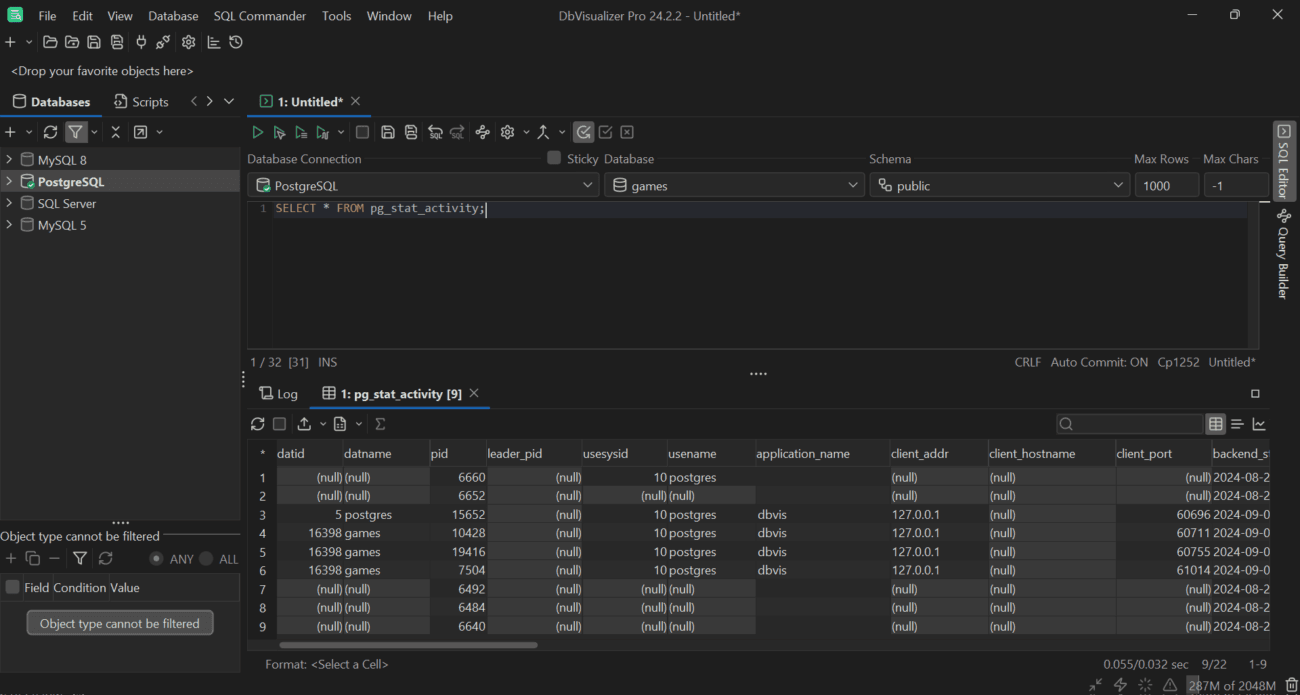1300x695 pixels.
Task: Switch to the Log tab
Action: tap(279, 394)
